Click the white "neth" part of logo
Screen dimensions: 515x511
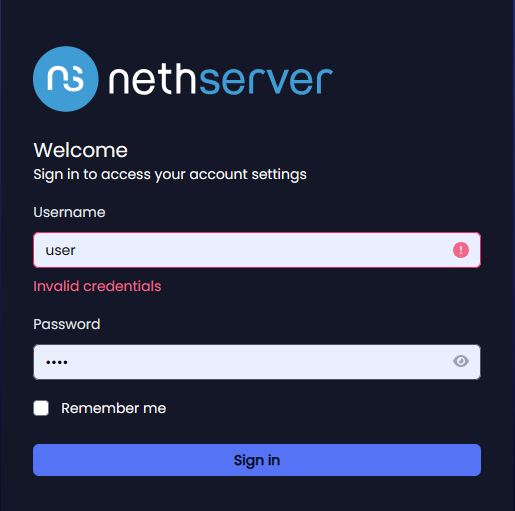(x=153, y=79)
